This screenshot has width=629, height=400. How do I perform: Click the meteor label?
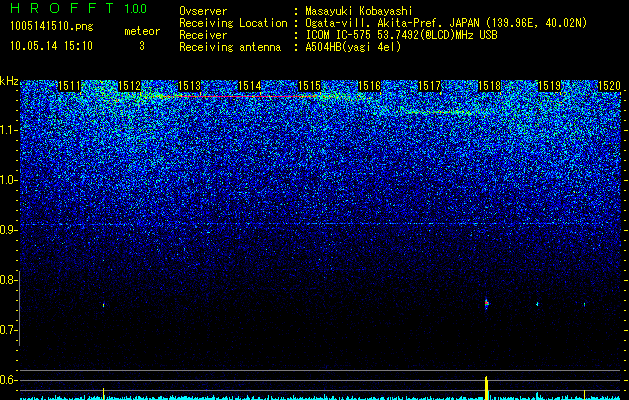tap(142, 31)
